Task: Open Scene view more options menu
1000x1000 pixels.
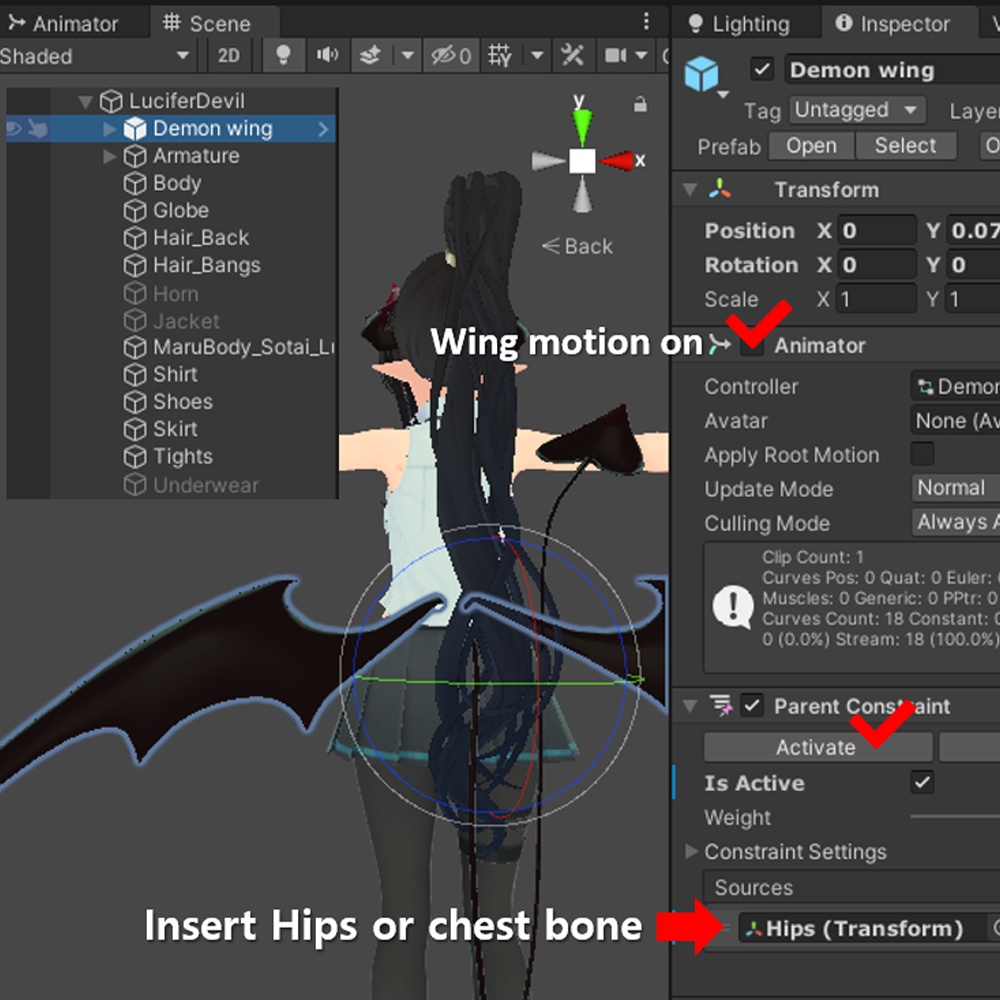Action: [x=646, y=22]
